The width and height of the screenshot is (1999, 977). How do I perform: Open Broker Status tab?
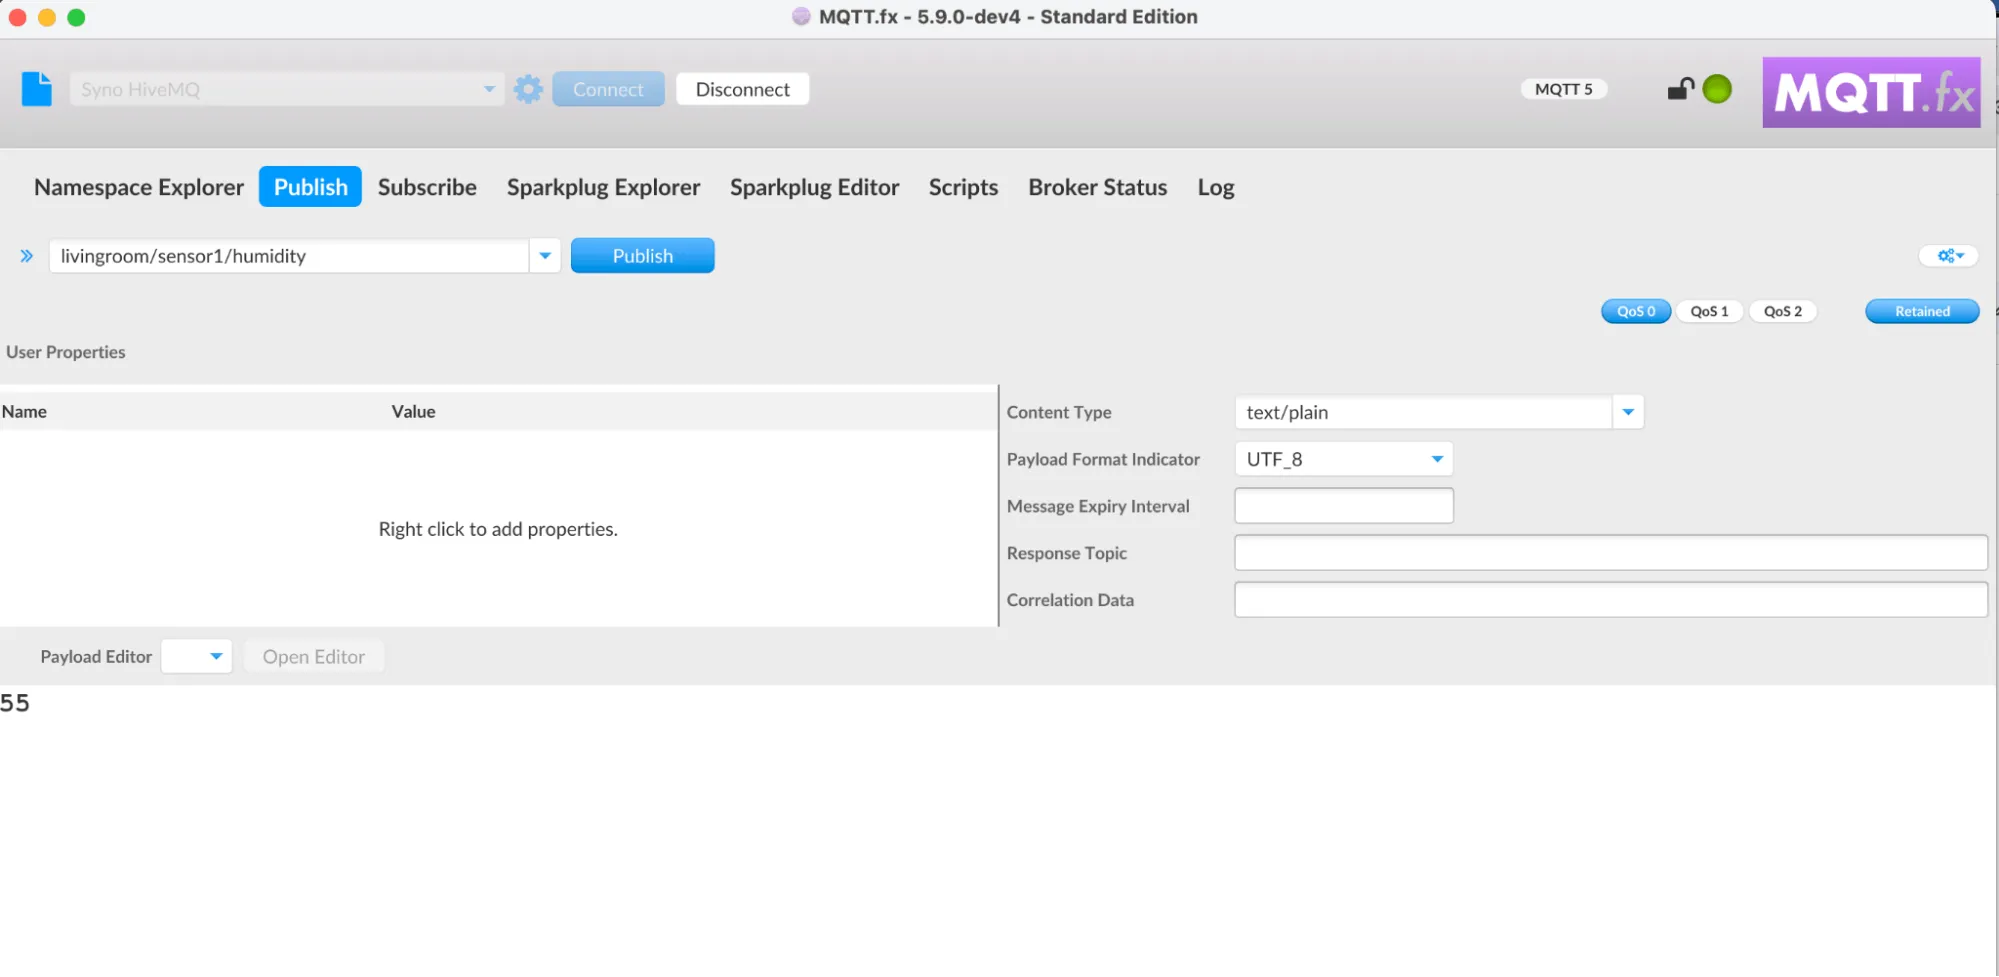[x=1097, y=187]
